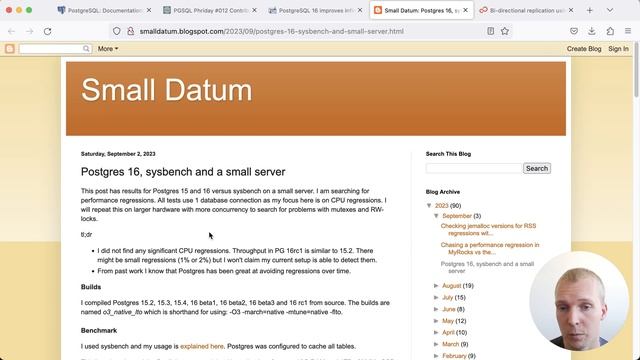Image resolution: width=640 pixels, height=360 pixels.
Task: Open the 'explained here' link
Action: point(202,346)
